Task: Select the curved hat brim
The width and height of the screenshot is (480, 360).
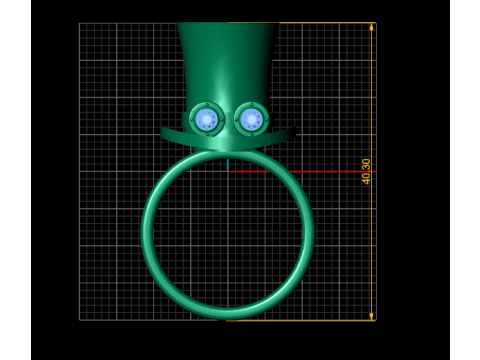Action: click(x=228, y=140)
